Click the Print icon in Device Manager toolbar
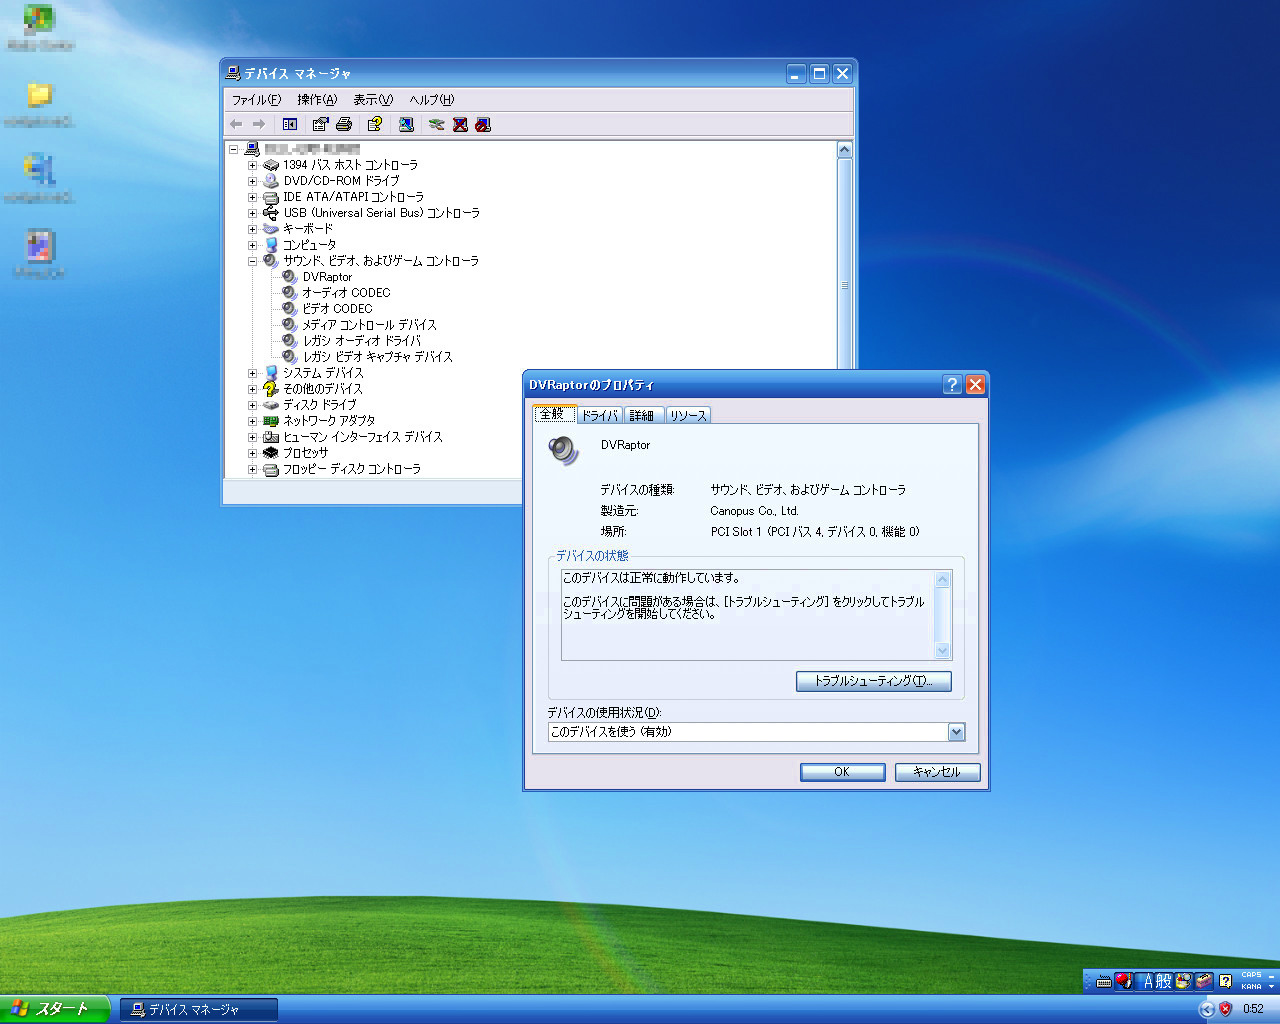This screenshot has height=1024, width=1280. click(x=344, y=124)
